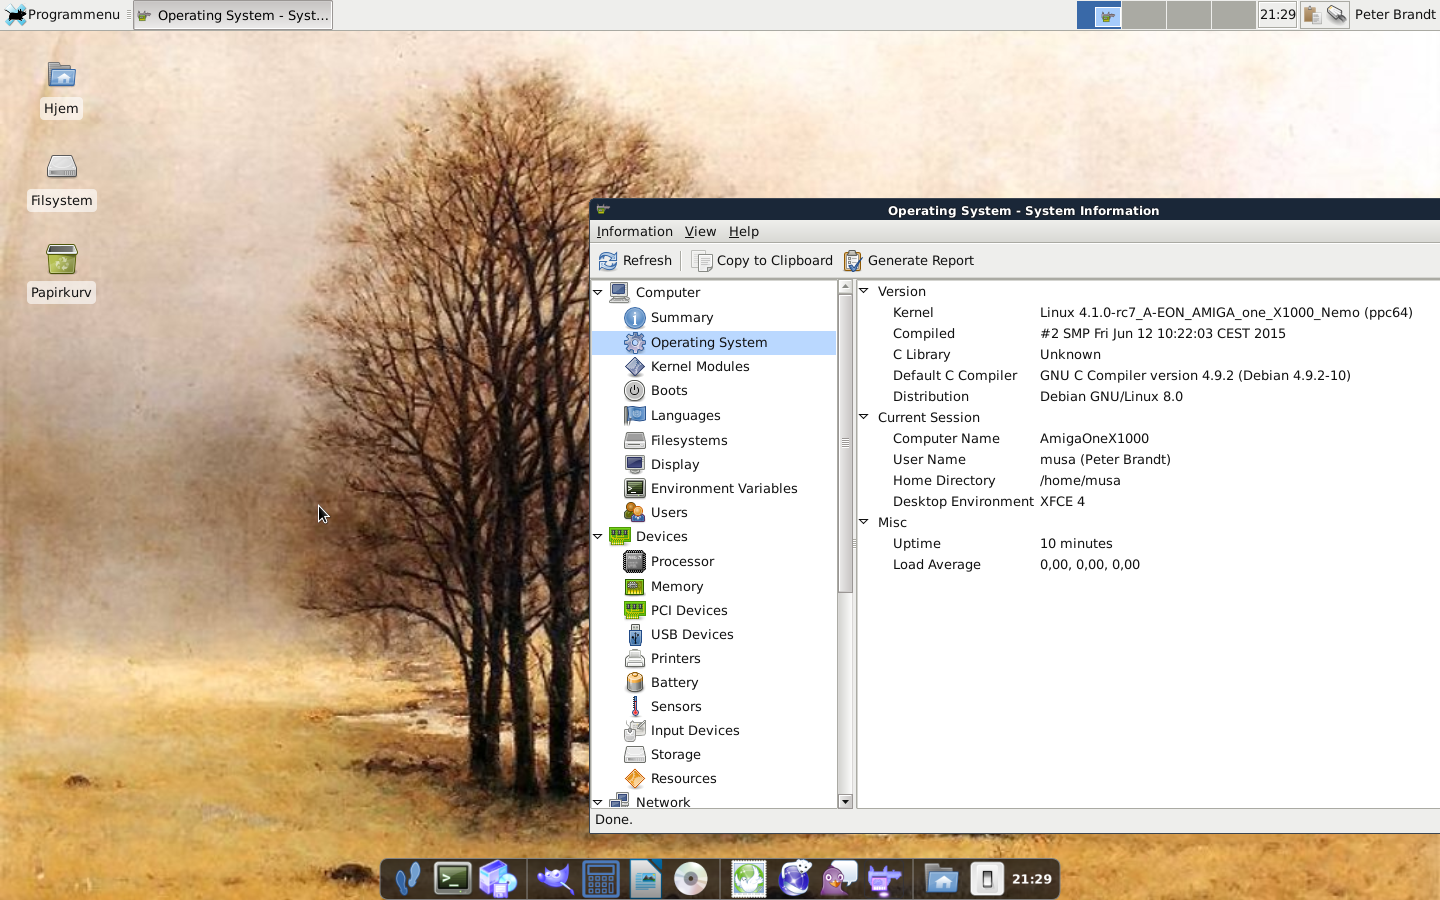Screen dimensions: 1440x900
Task: Select the Summary tree item
Action: pos(681,318)
